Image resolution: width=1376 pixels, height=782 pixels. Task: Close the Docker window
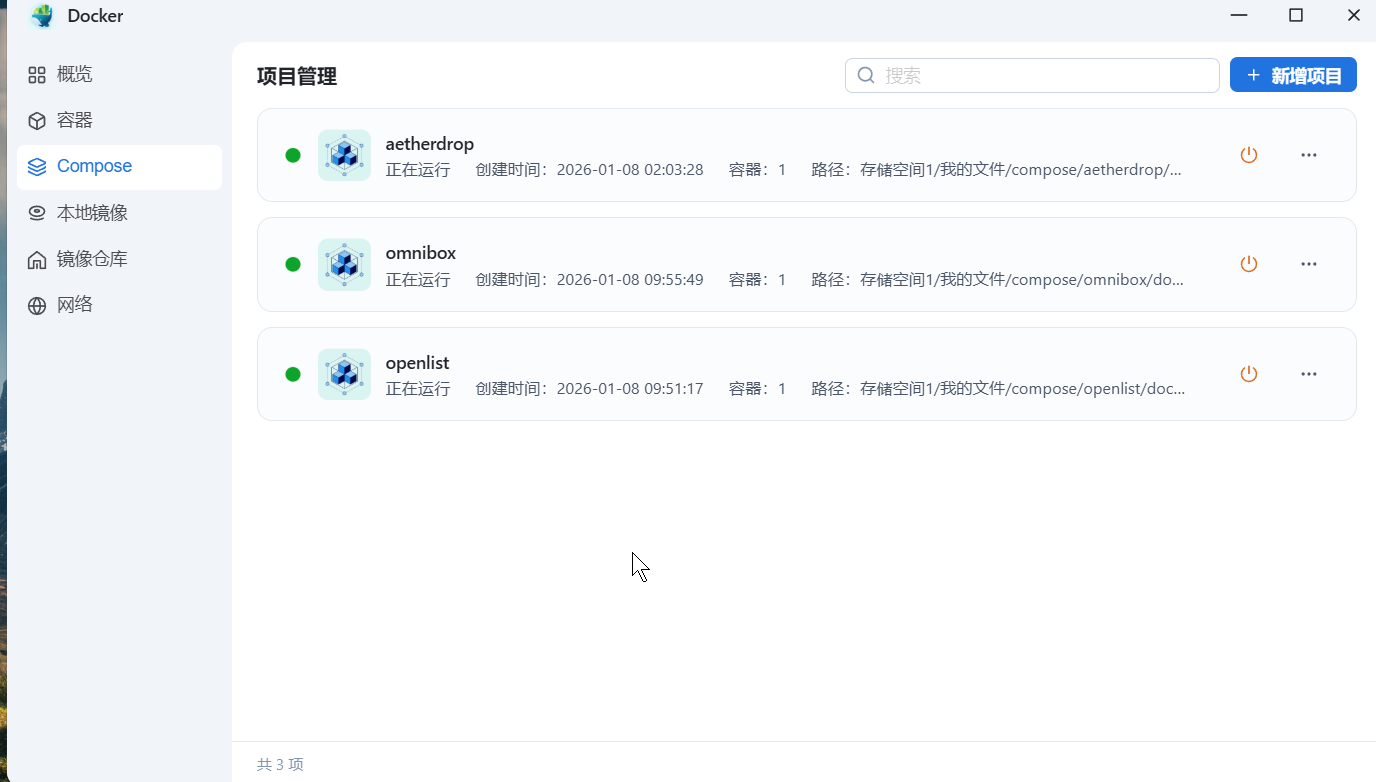click(x=1354, y=15)
